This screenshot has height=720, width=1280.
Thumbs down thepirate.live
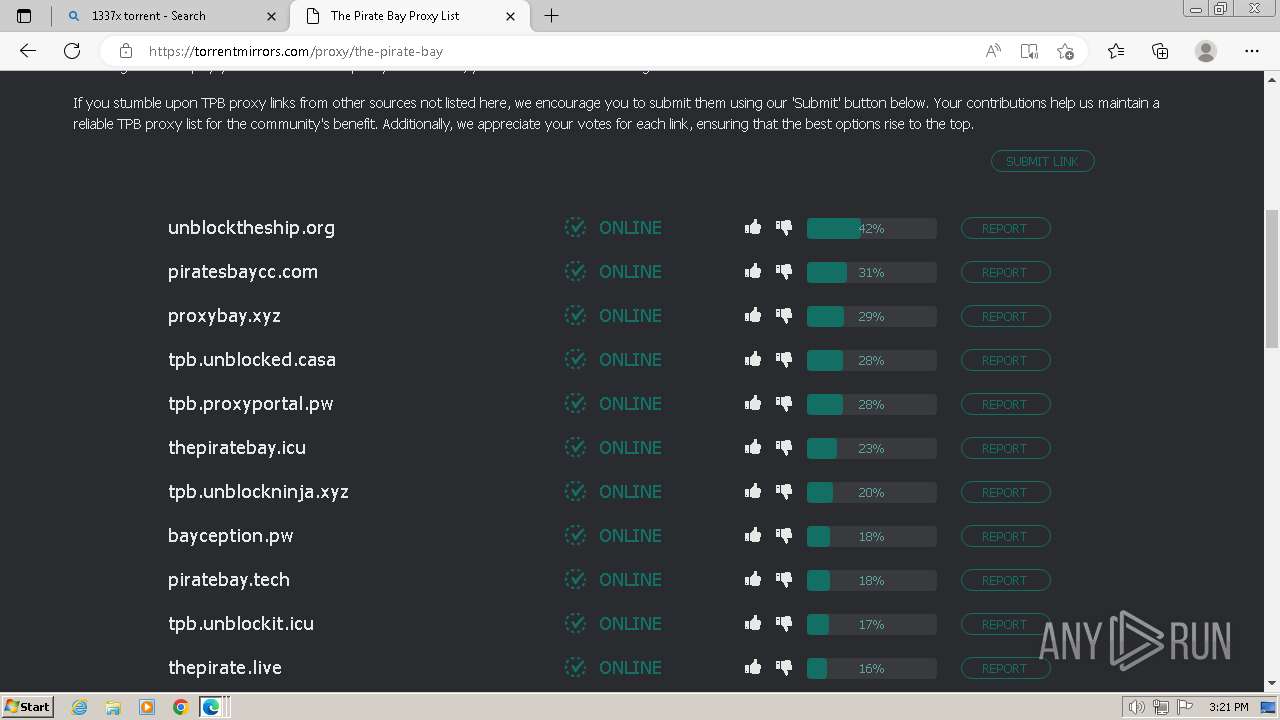(x=784, y=668)
